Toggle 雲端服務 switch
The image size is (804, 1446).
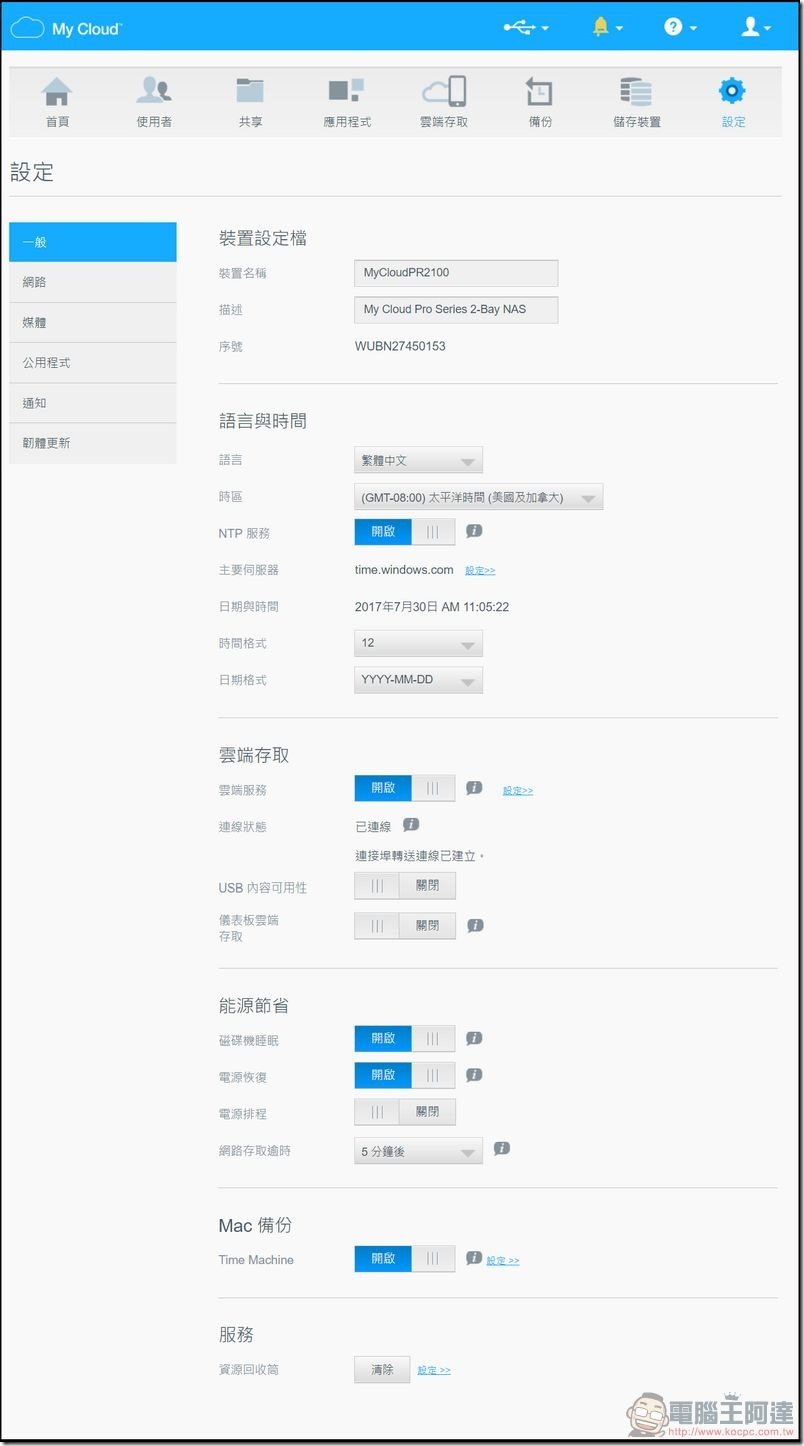(405, 788)
